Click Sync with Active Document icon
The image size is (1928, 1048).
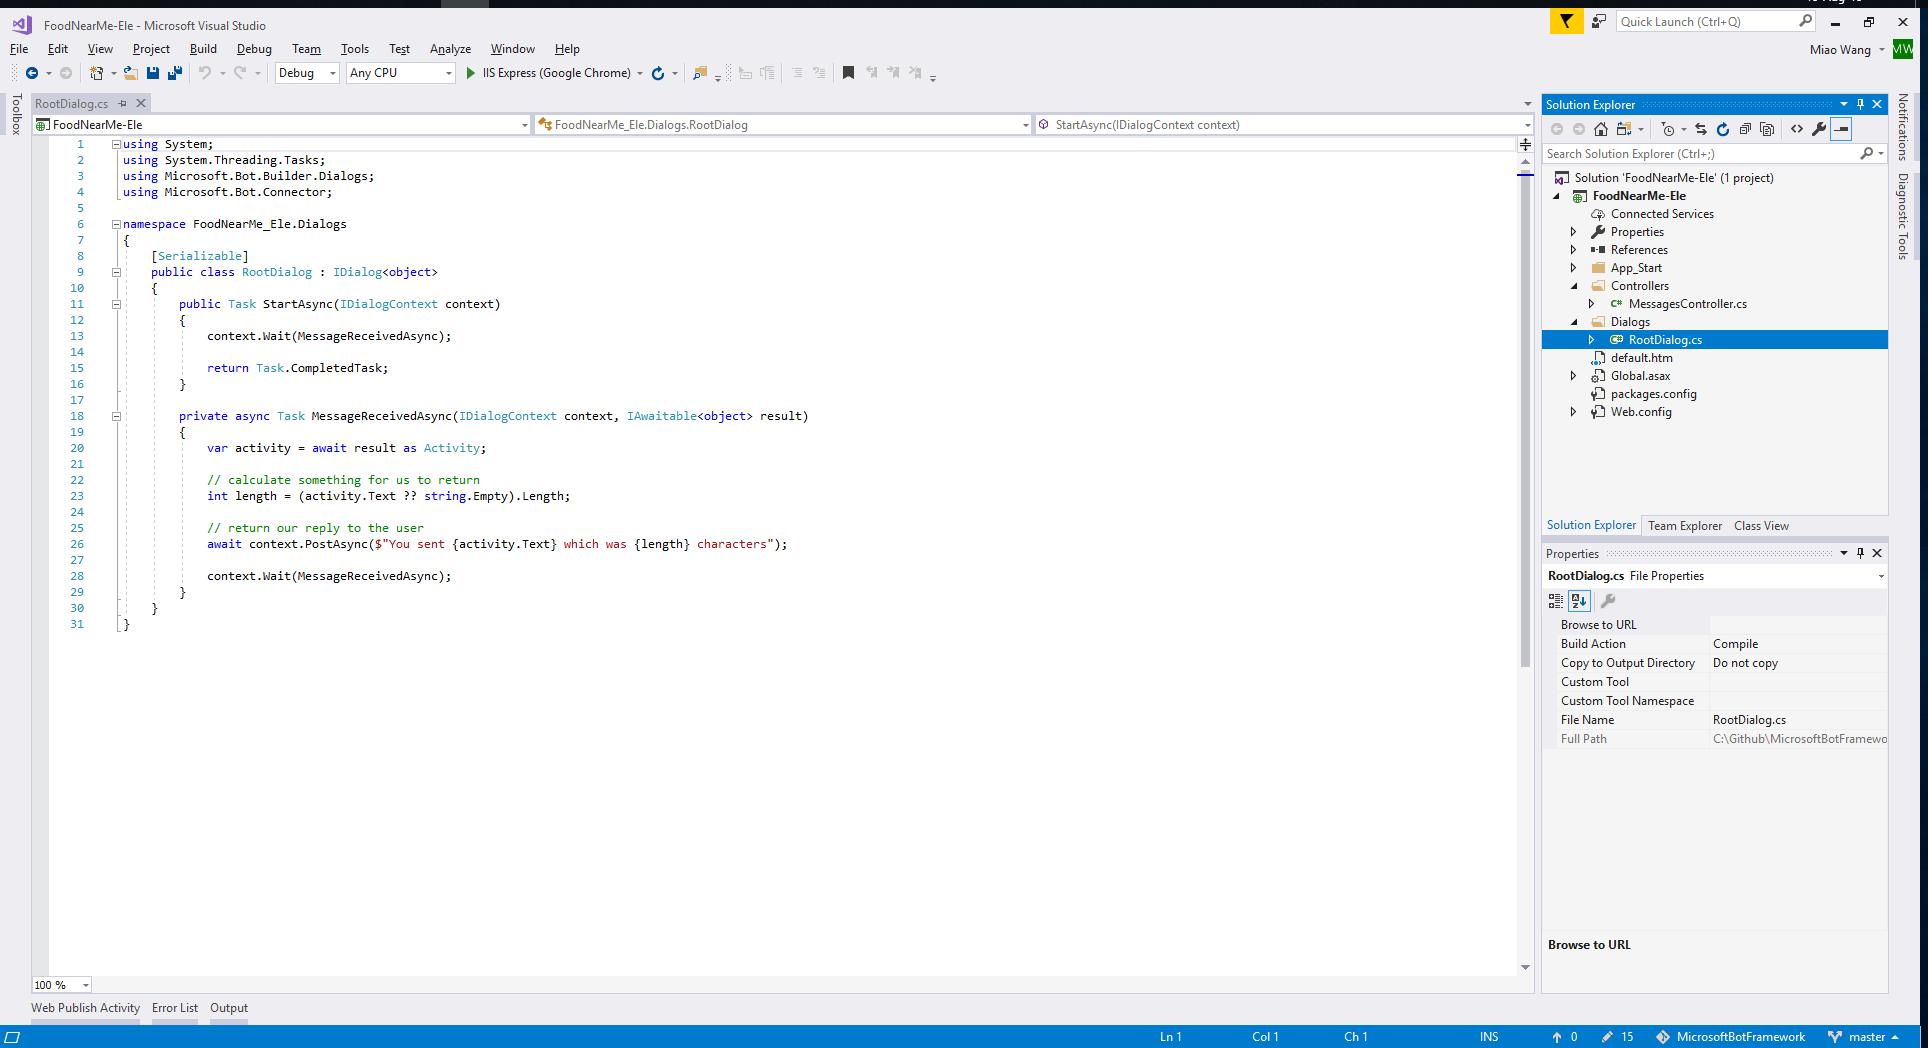tap(1701, 129)
